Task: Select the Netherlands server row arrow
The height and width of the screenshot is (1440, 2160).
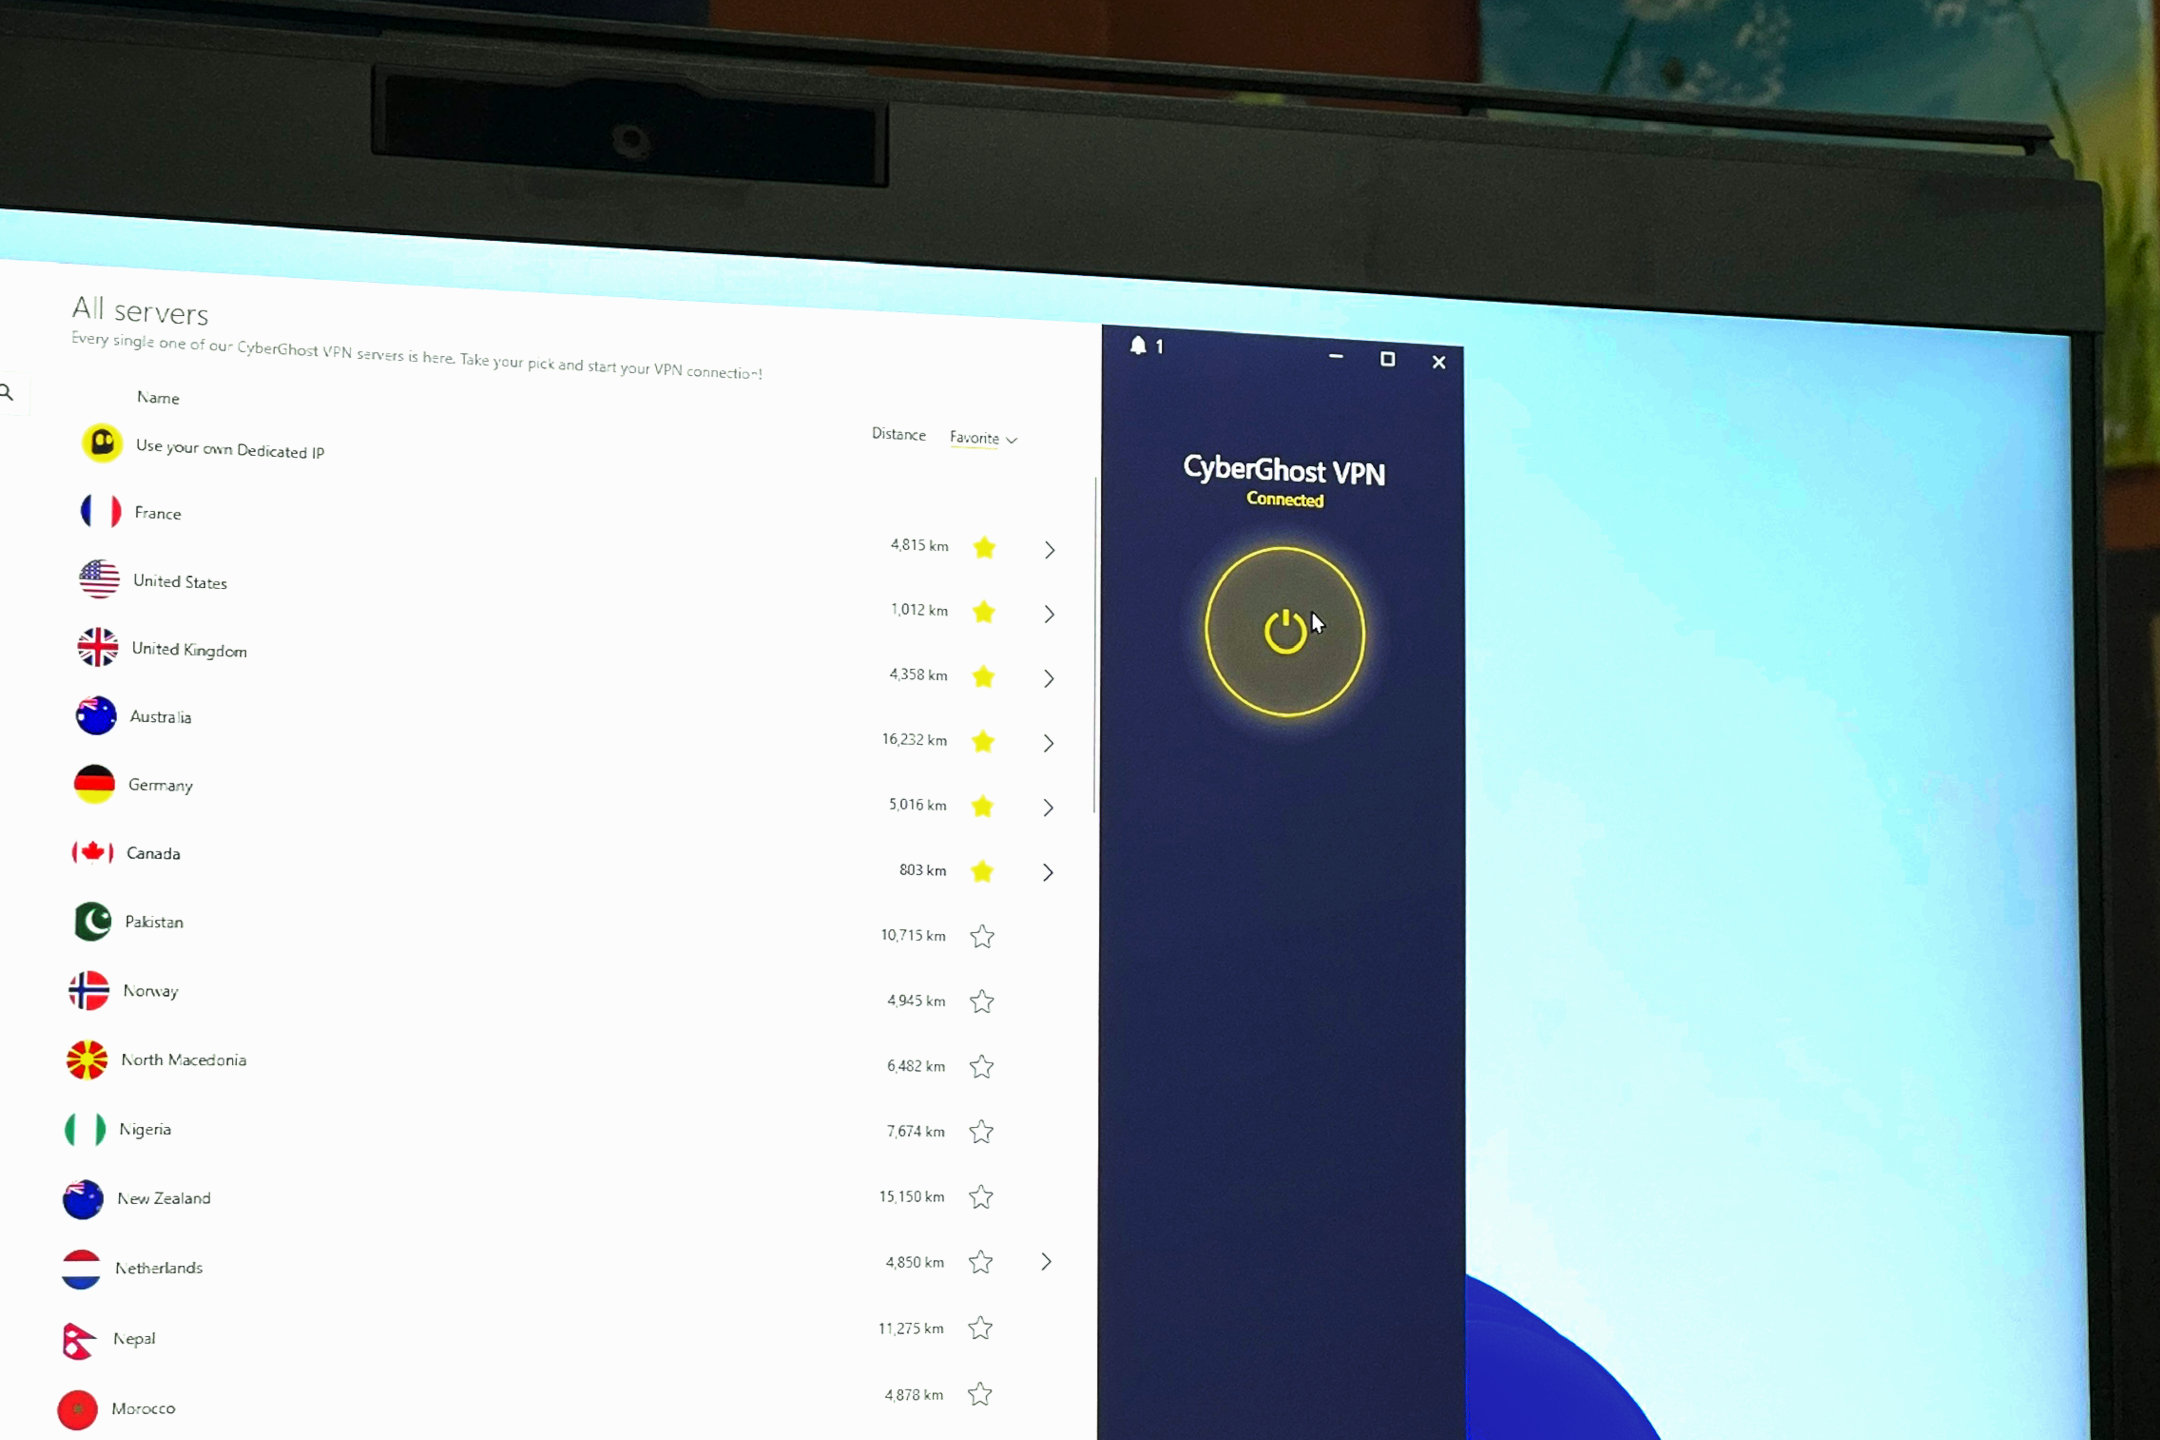Action: pyautogui.click(x=1046, y=1262)
